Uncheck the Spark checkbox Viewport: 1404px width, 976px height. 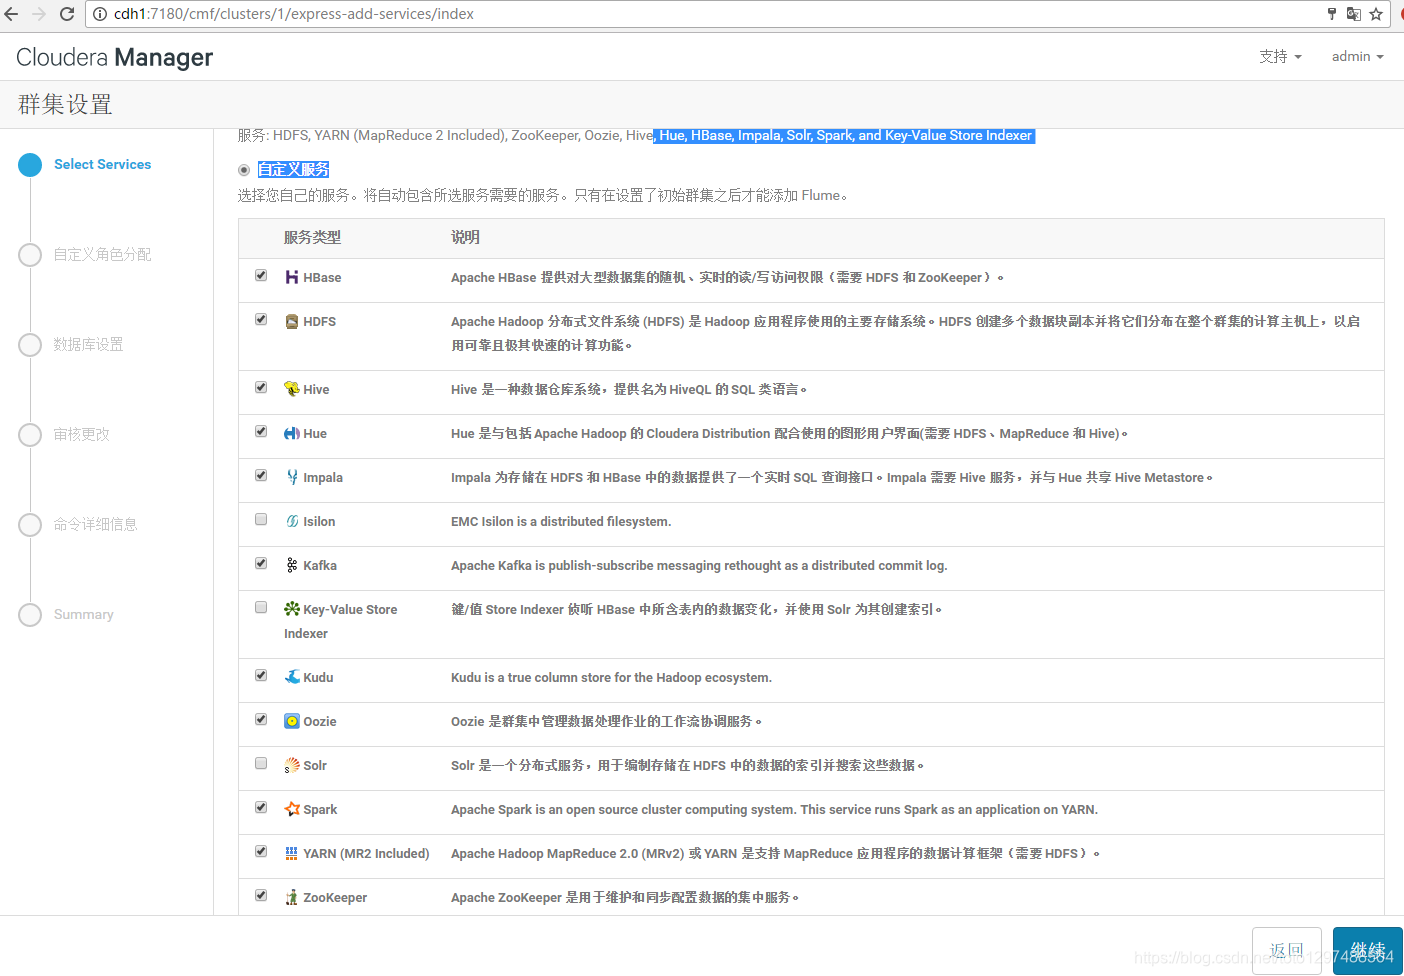tap(261, 807)
